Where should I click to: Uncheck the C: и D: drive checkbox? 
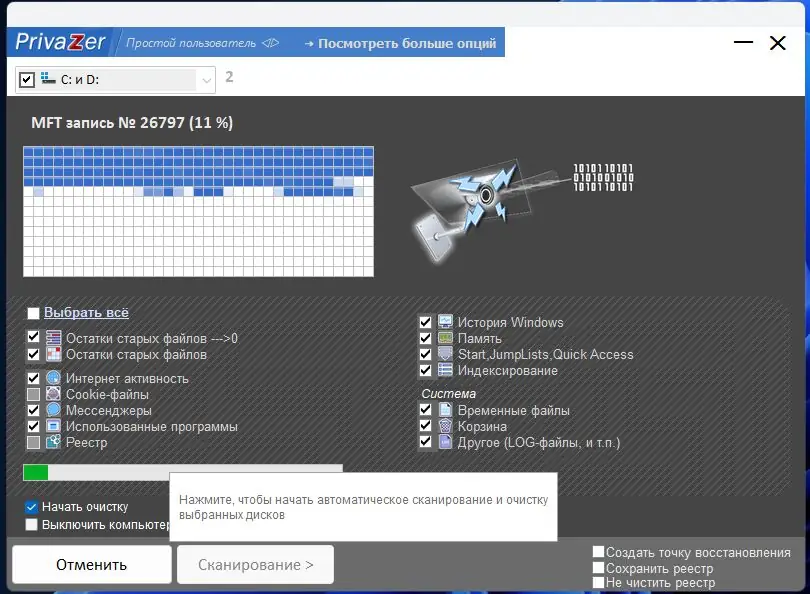pyautogui.click(x=27, y=80)
